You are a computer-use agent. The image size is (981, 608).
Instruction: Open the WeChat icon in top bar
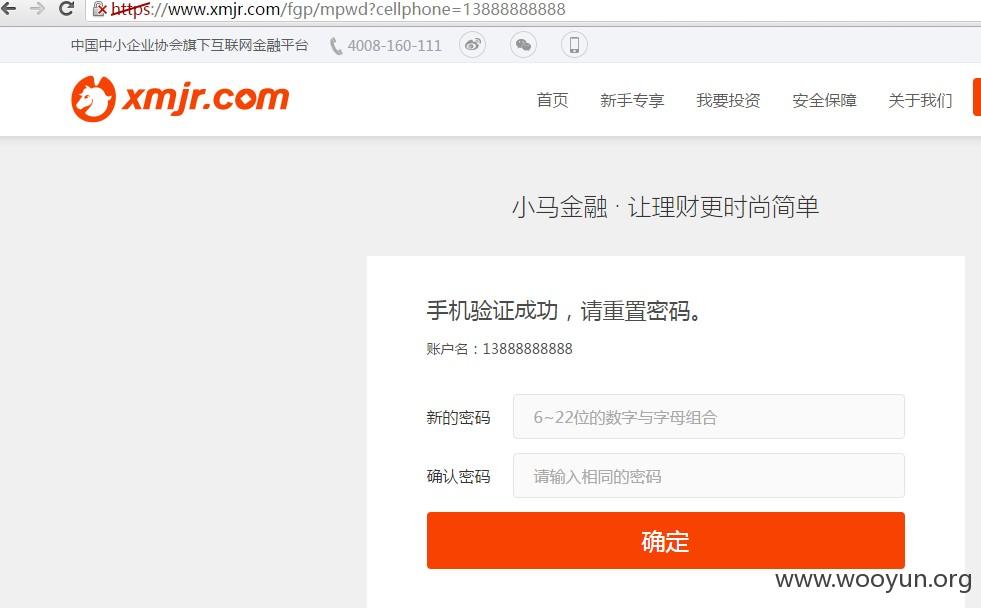pyautogui.click(x=523, y=45)
